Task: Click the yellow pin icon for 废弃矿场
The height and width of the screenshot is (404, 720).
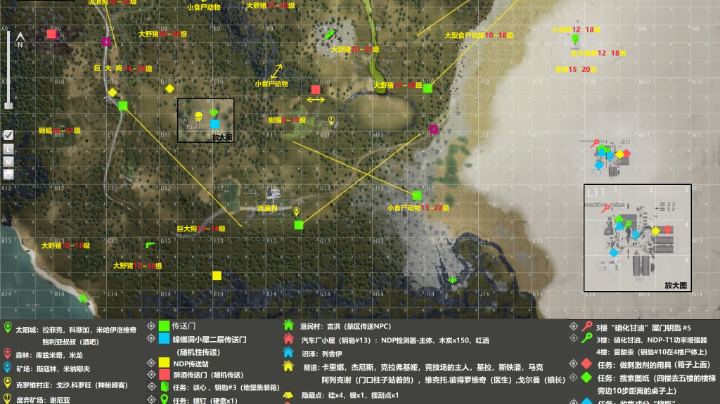Action: click(7, 398)
